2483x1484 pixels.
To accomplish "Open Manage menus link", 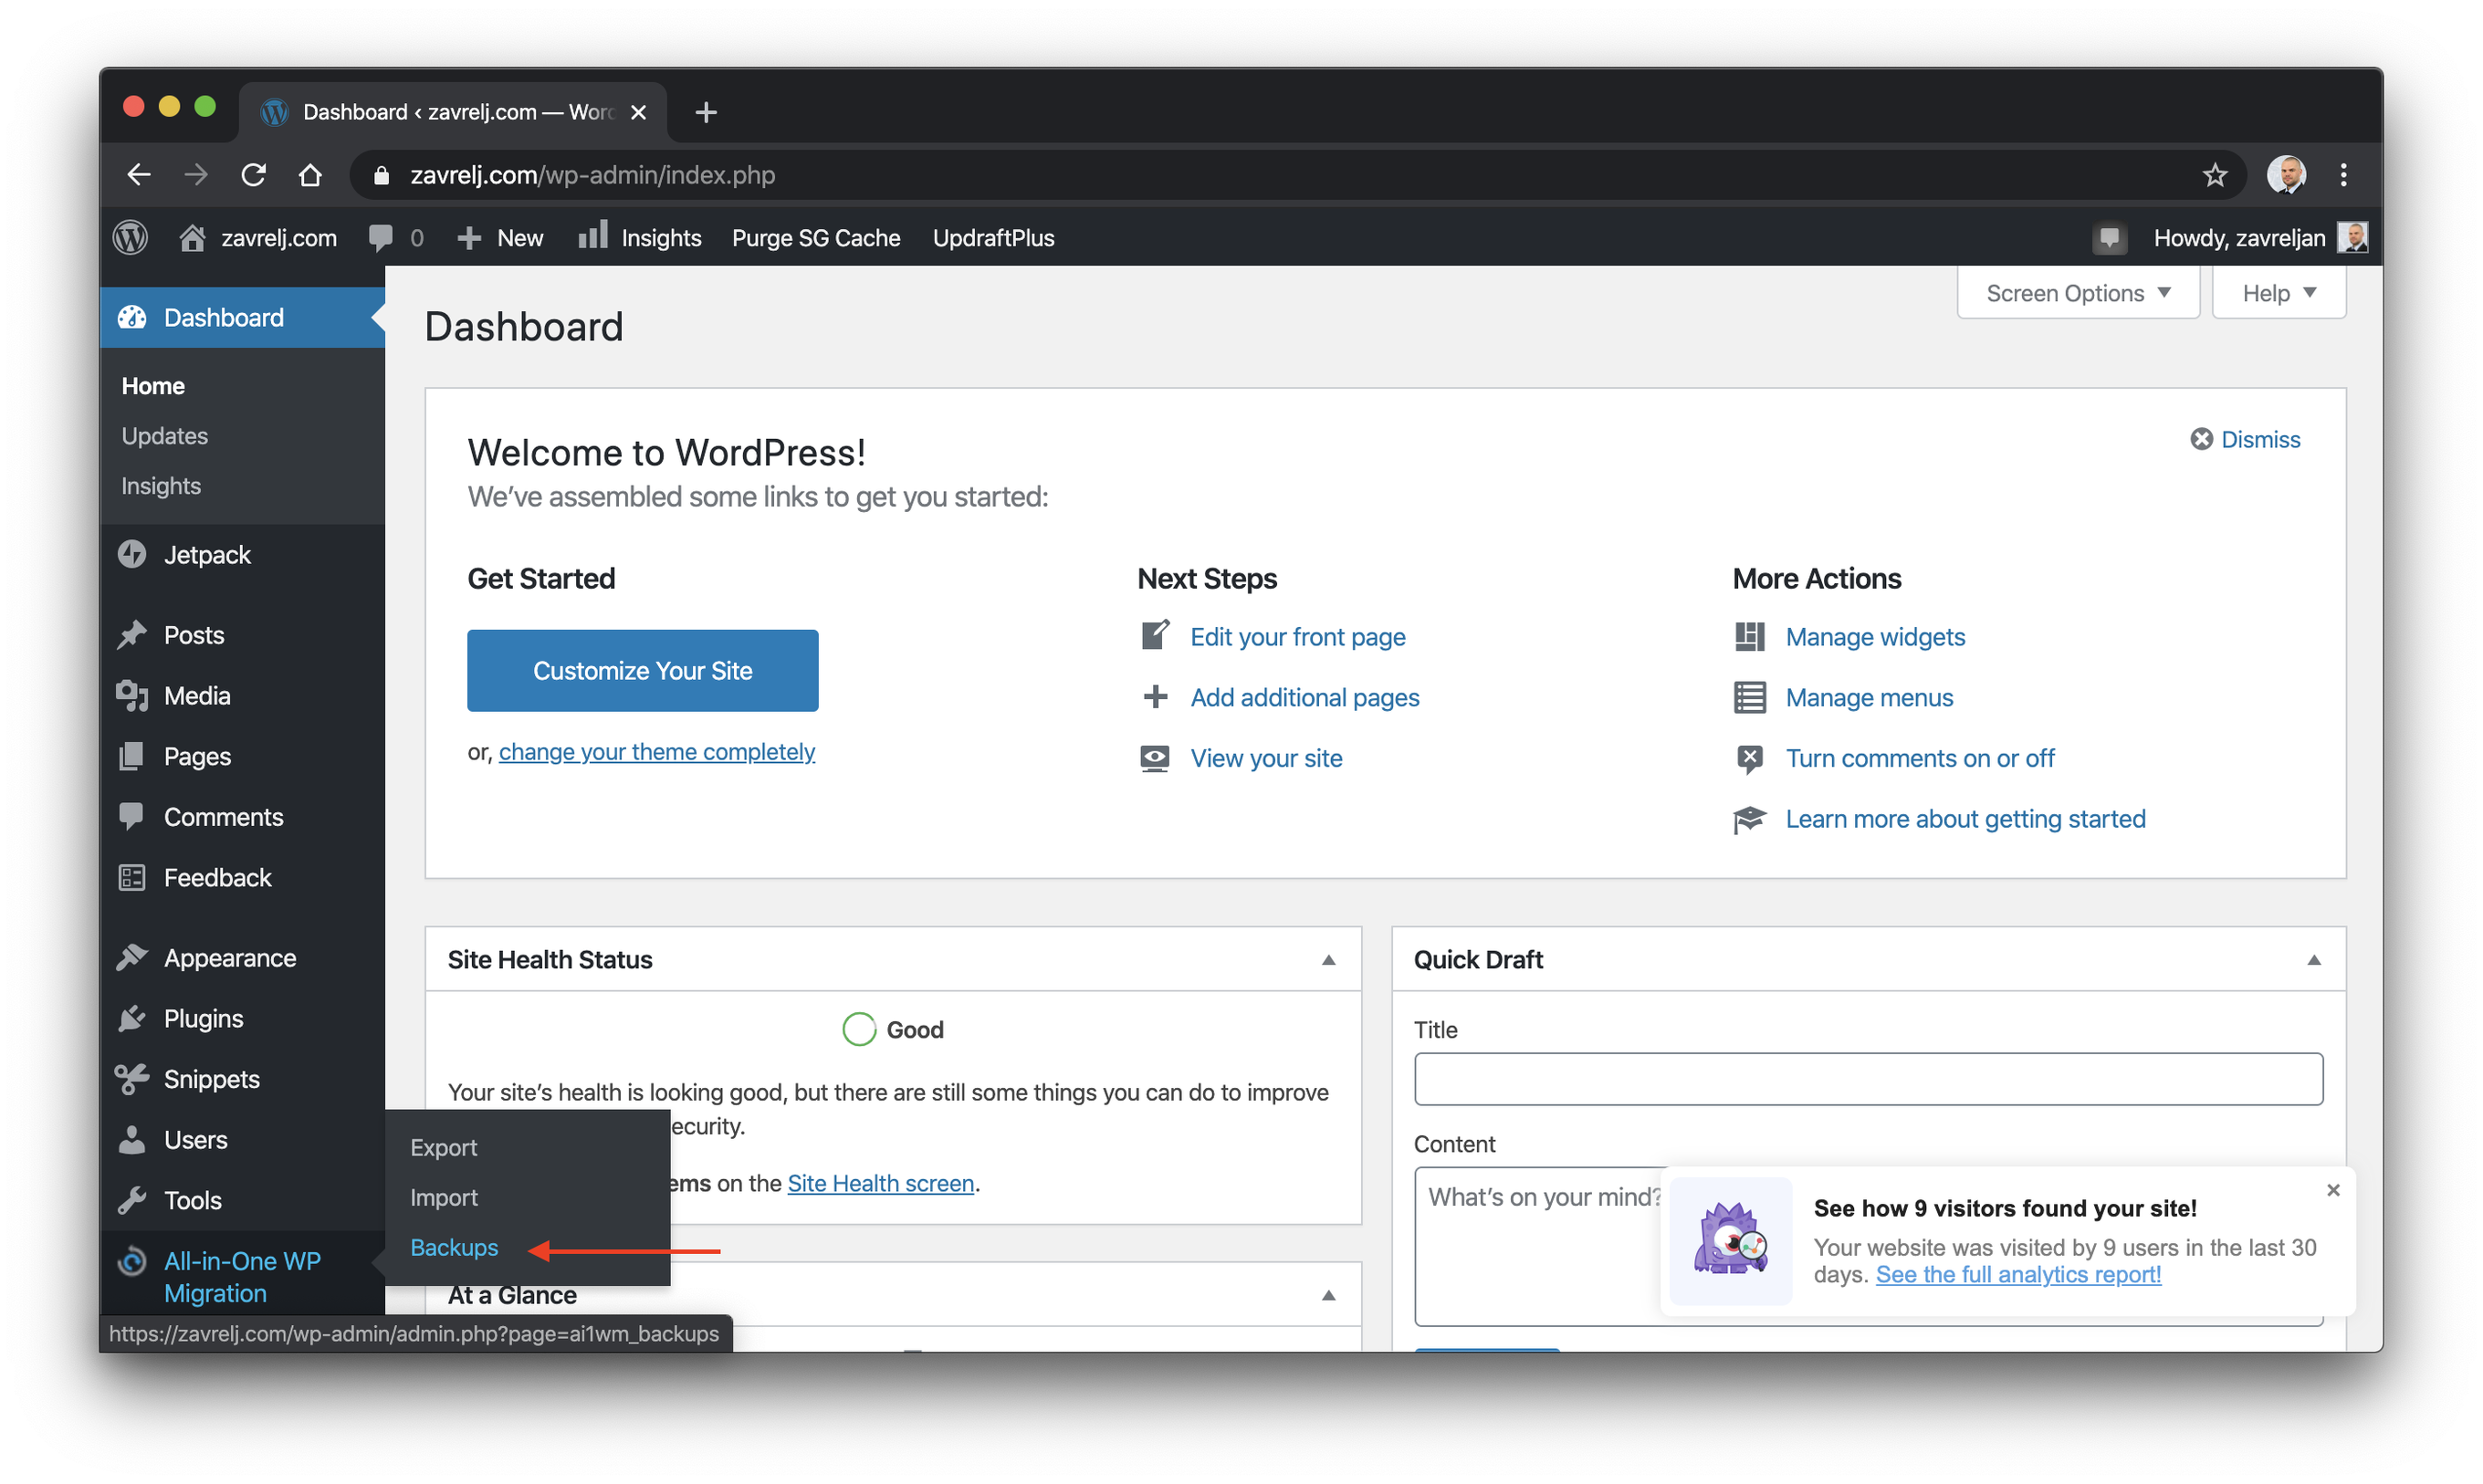I will pos(1869,698).
